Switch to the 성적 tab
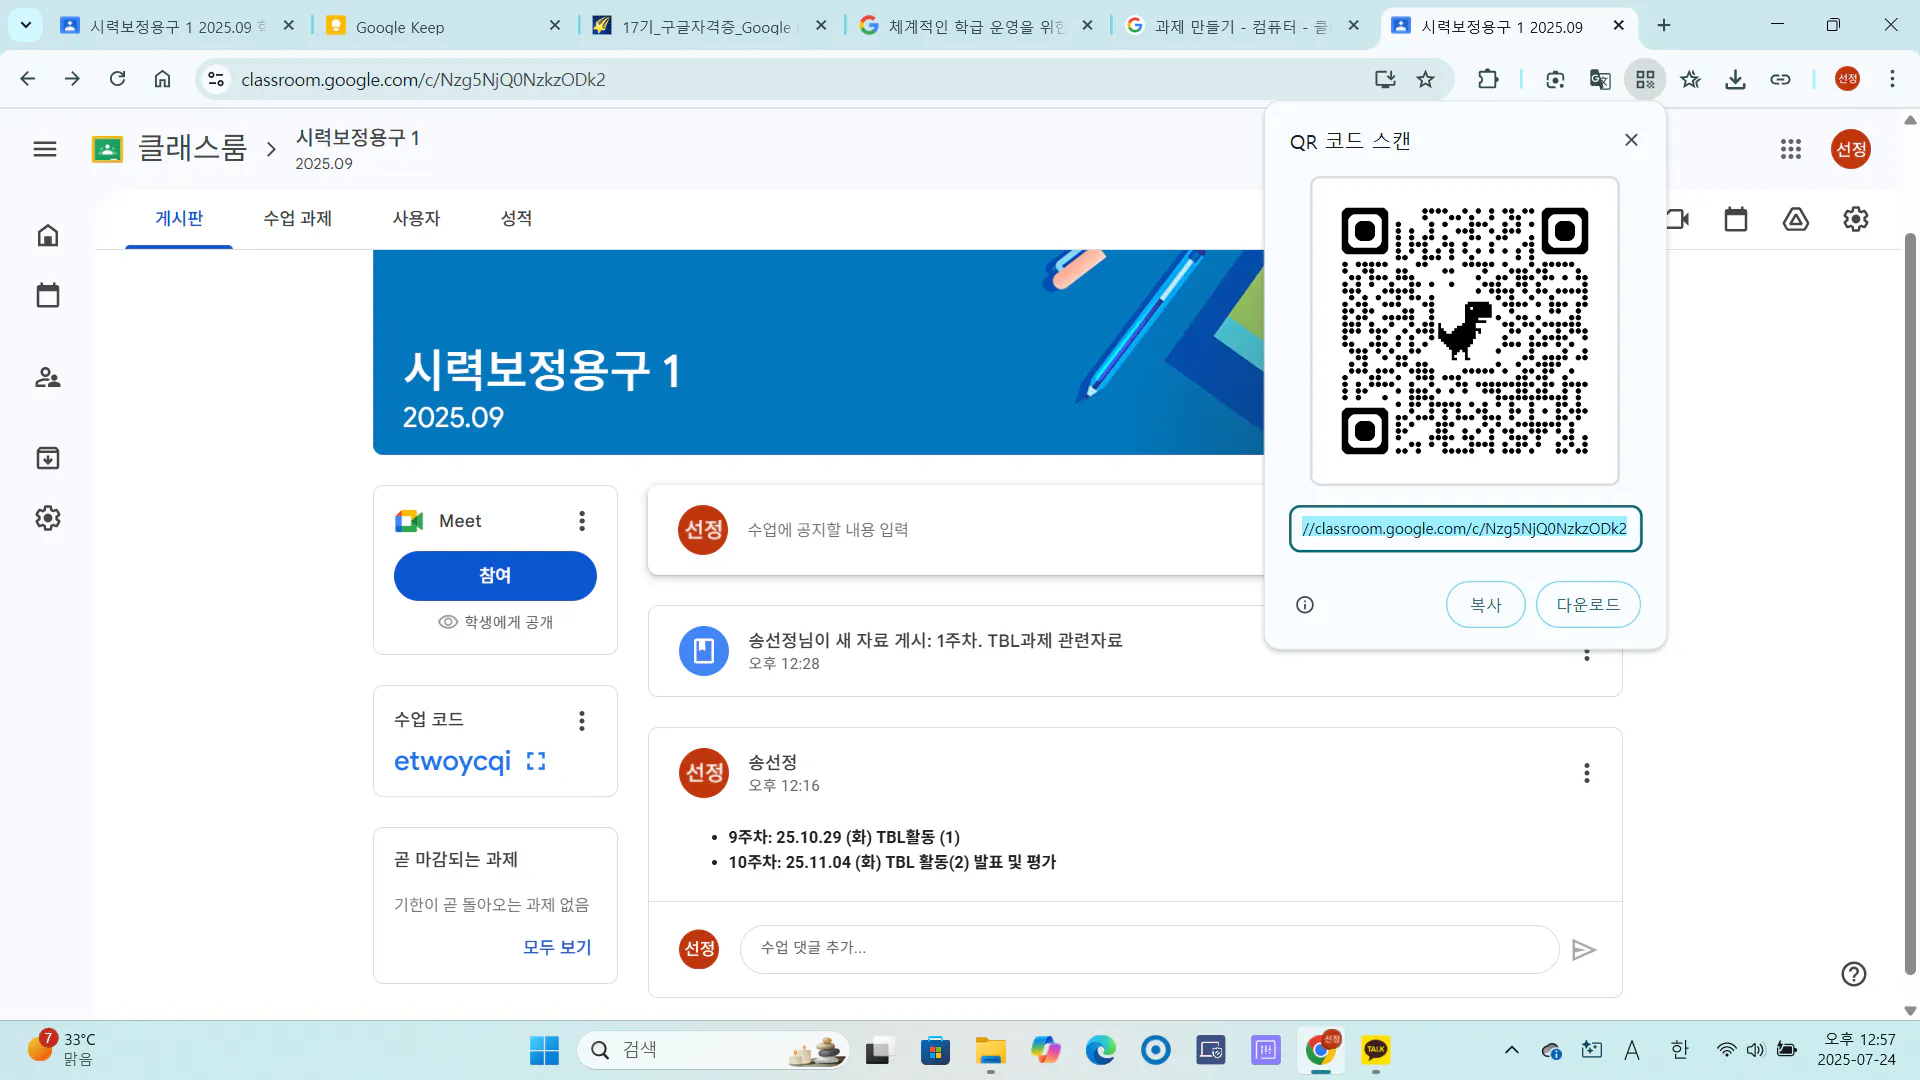 click(517, 218)
